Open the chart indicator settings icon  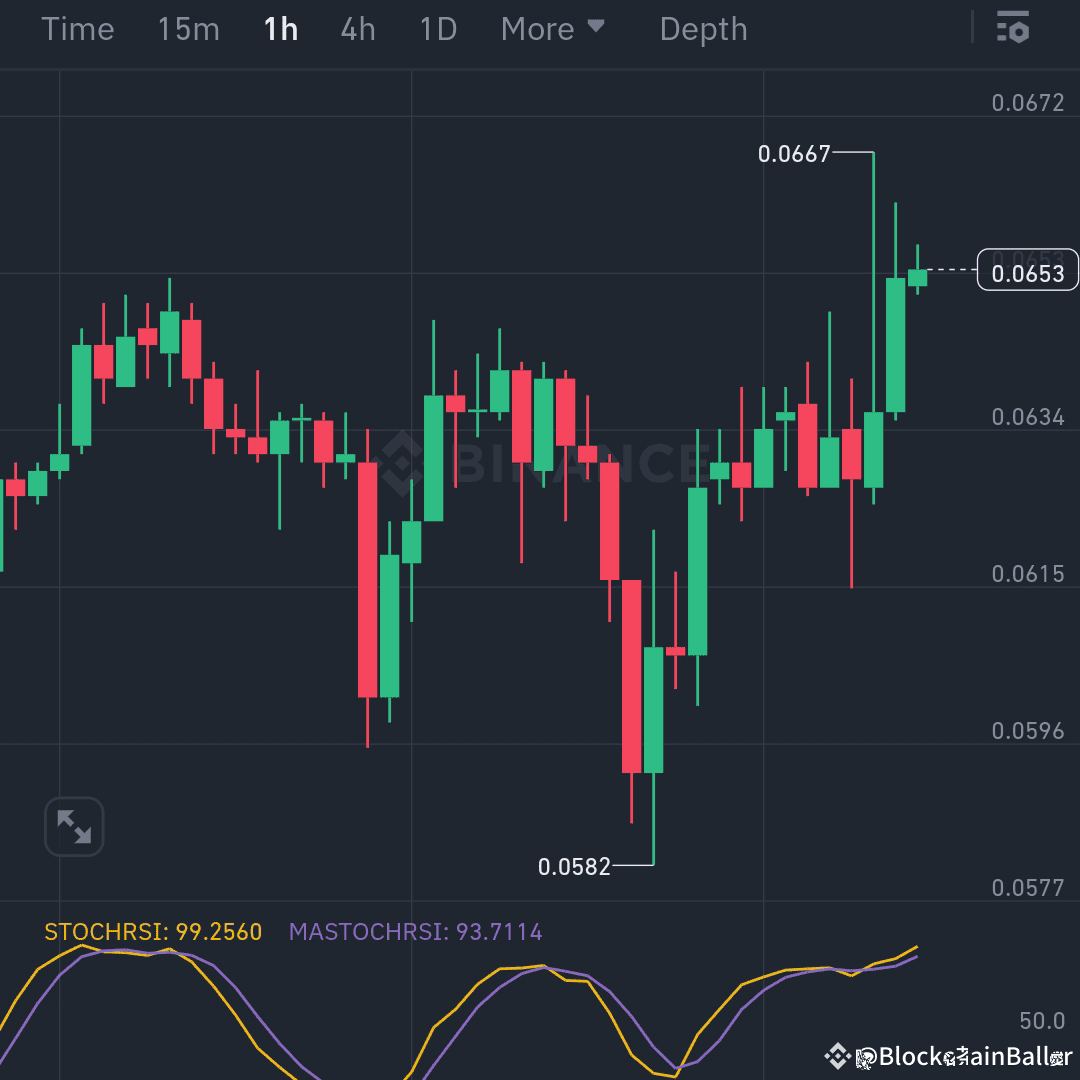(x=1013, y=28)
